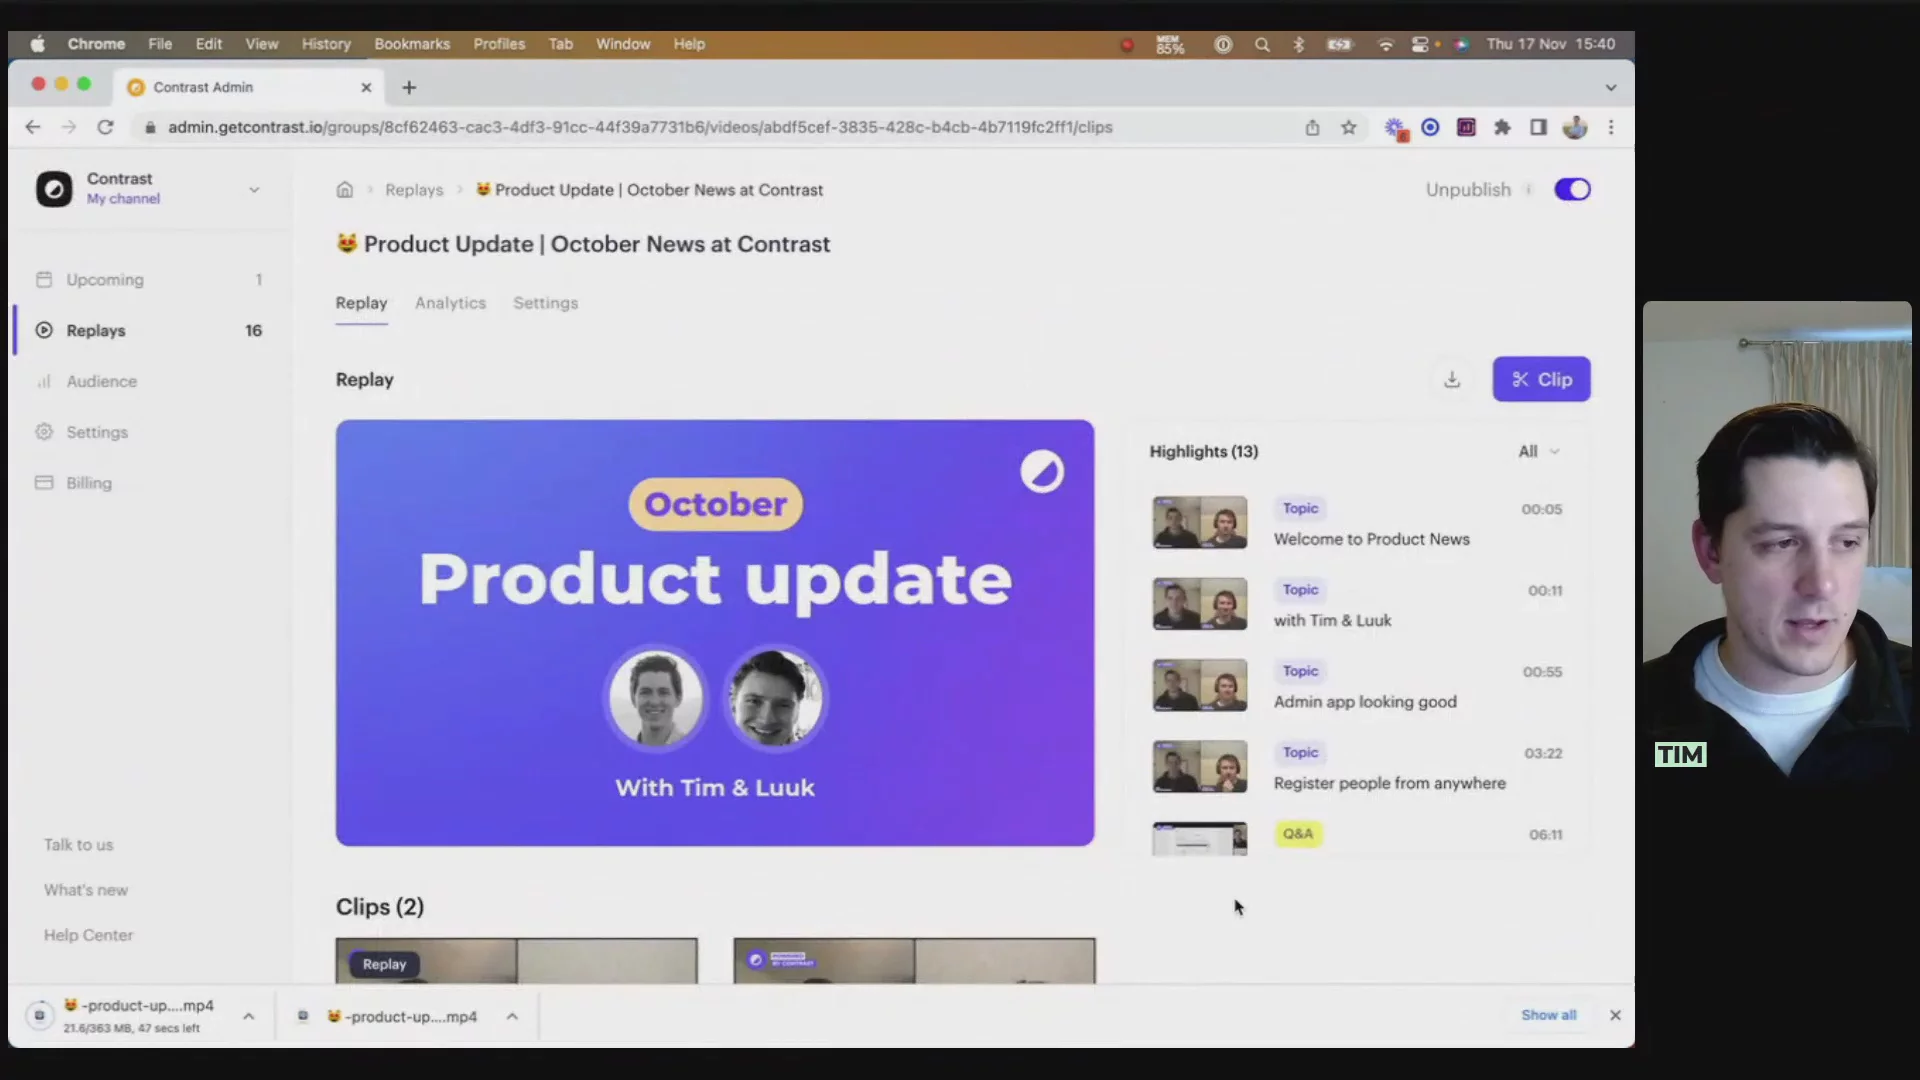Expand options for the first mp4 download
The image size is (1920, 1080).
coord(249,1016)
